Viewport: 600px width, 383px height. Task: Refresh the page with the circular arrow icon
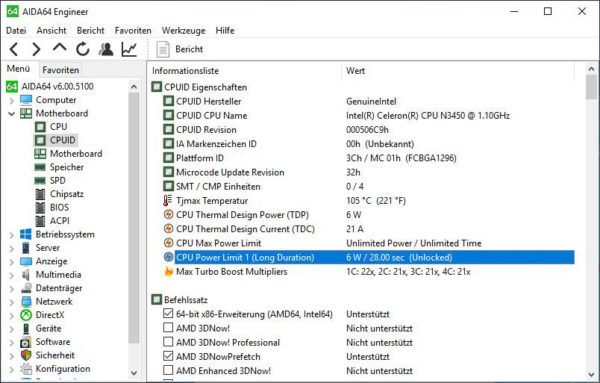tap(82, 49)
